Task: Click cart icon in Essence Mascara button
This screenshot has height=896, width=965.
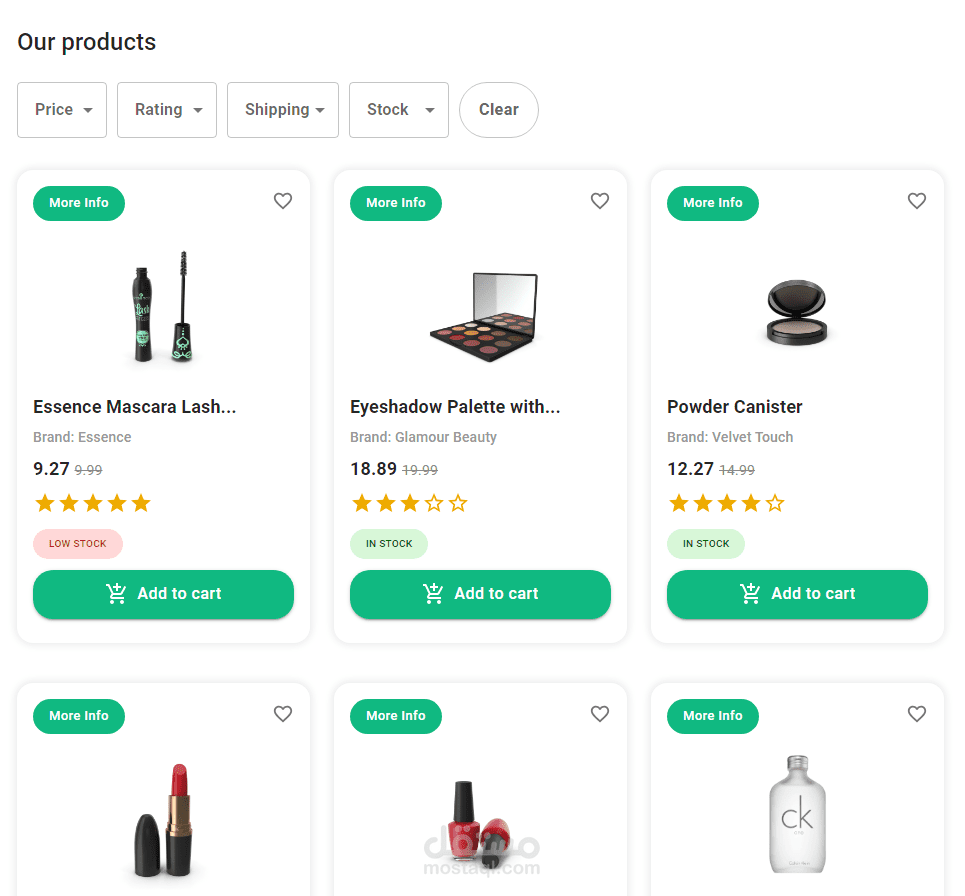Action: 117,594
